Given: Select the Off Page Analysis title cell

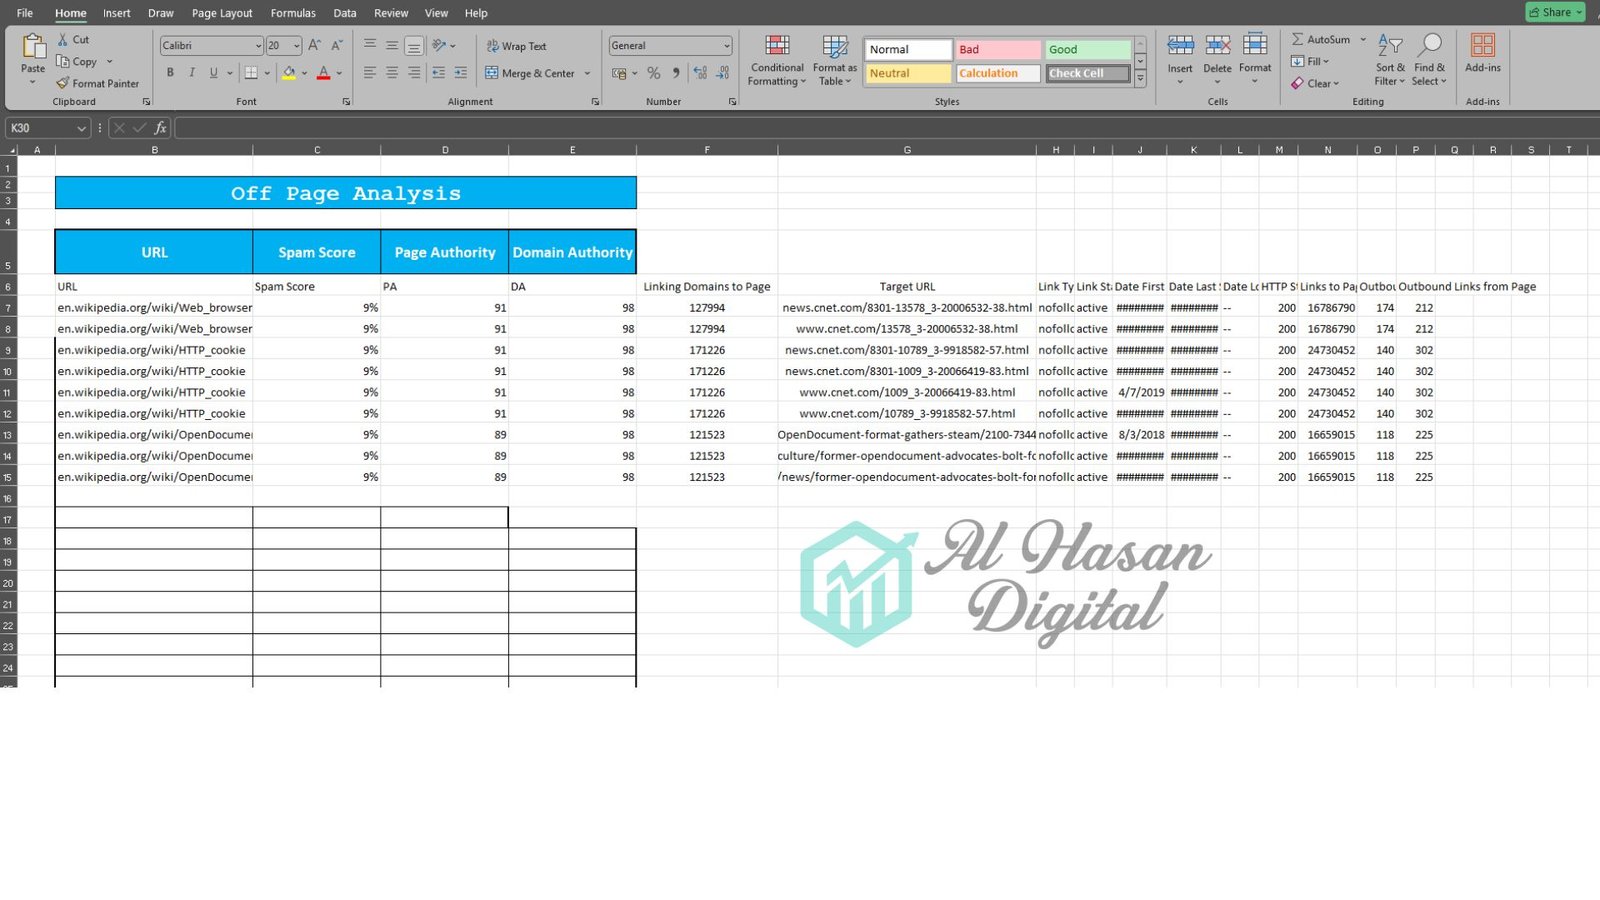Looking at the screenshot, I should click(x=346, y=193).
